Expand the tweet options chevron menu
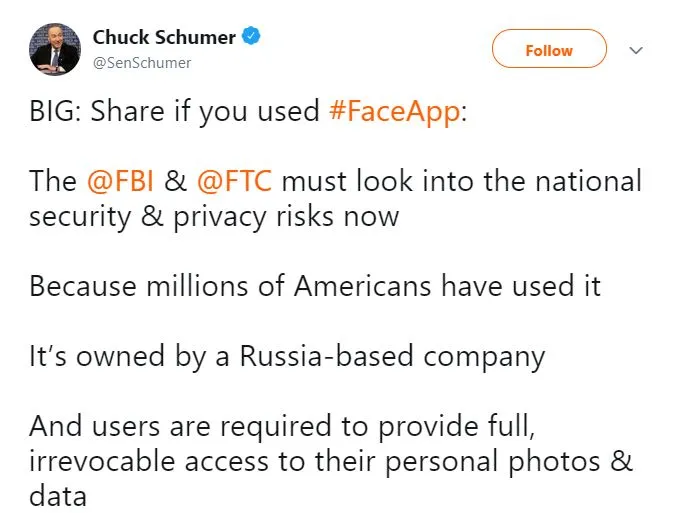The width and height of the screenshot is (689, 513). [x=635, y=50]
